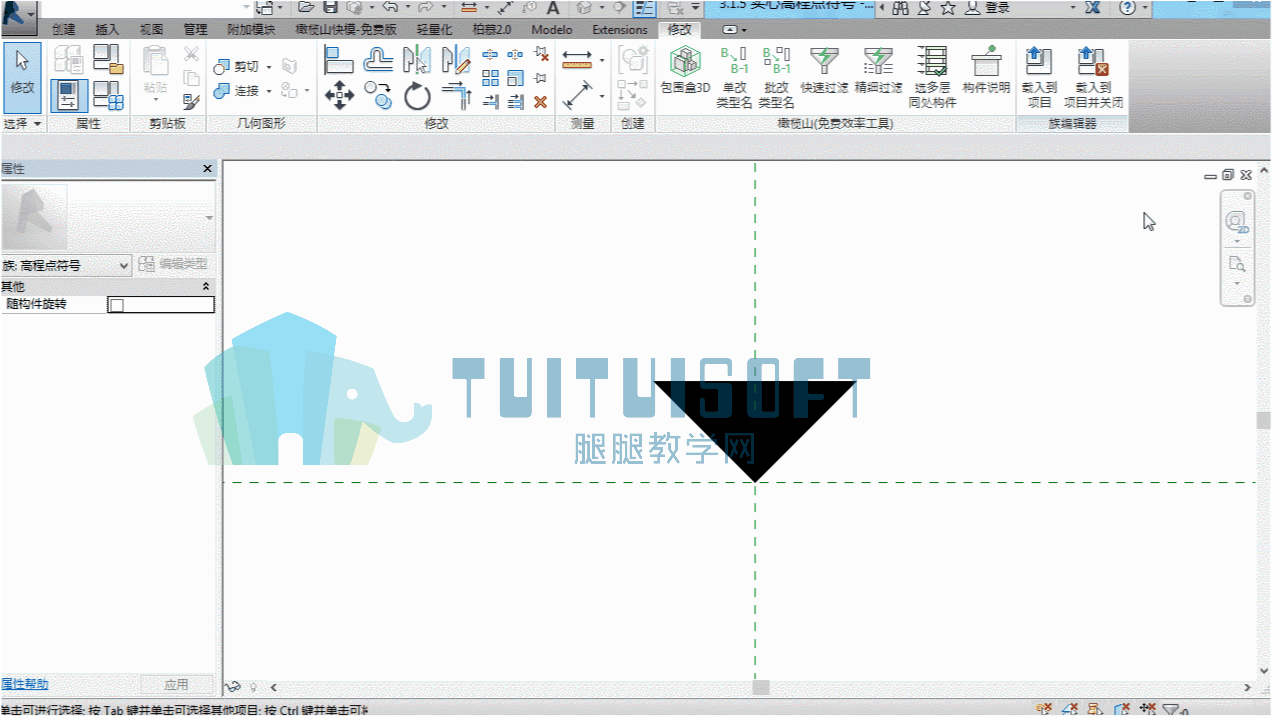Viewport: 1274px width, 718px height.
Task: Open the 包围盒3D bounding box tool
Action: pyautogui.click(x=685, y=70)
